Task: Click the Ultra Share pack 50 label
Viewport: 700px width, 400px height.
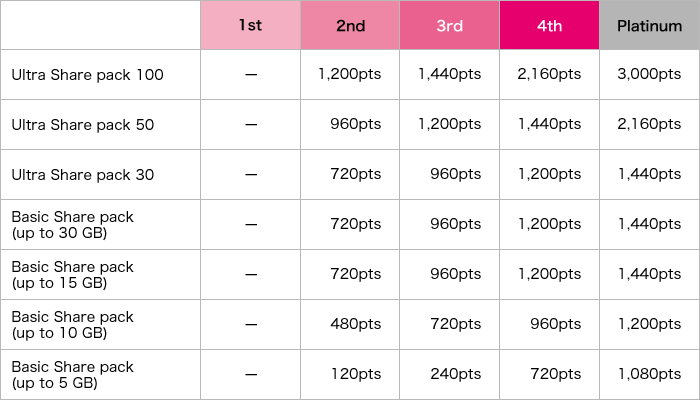Action: [x=83, y=125]
